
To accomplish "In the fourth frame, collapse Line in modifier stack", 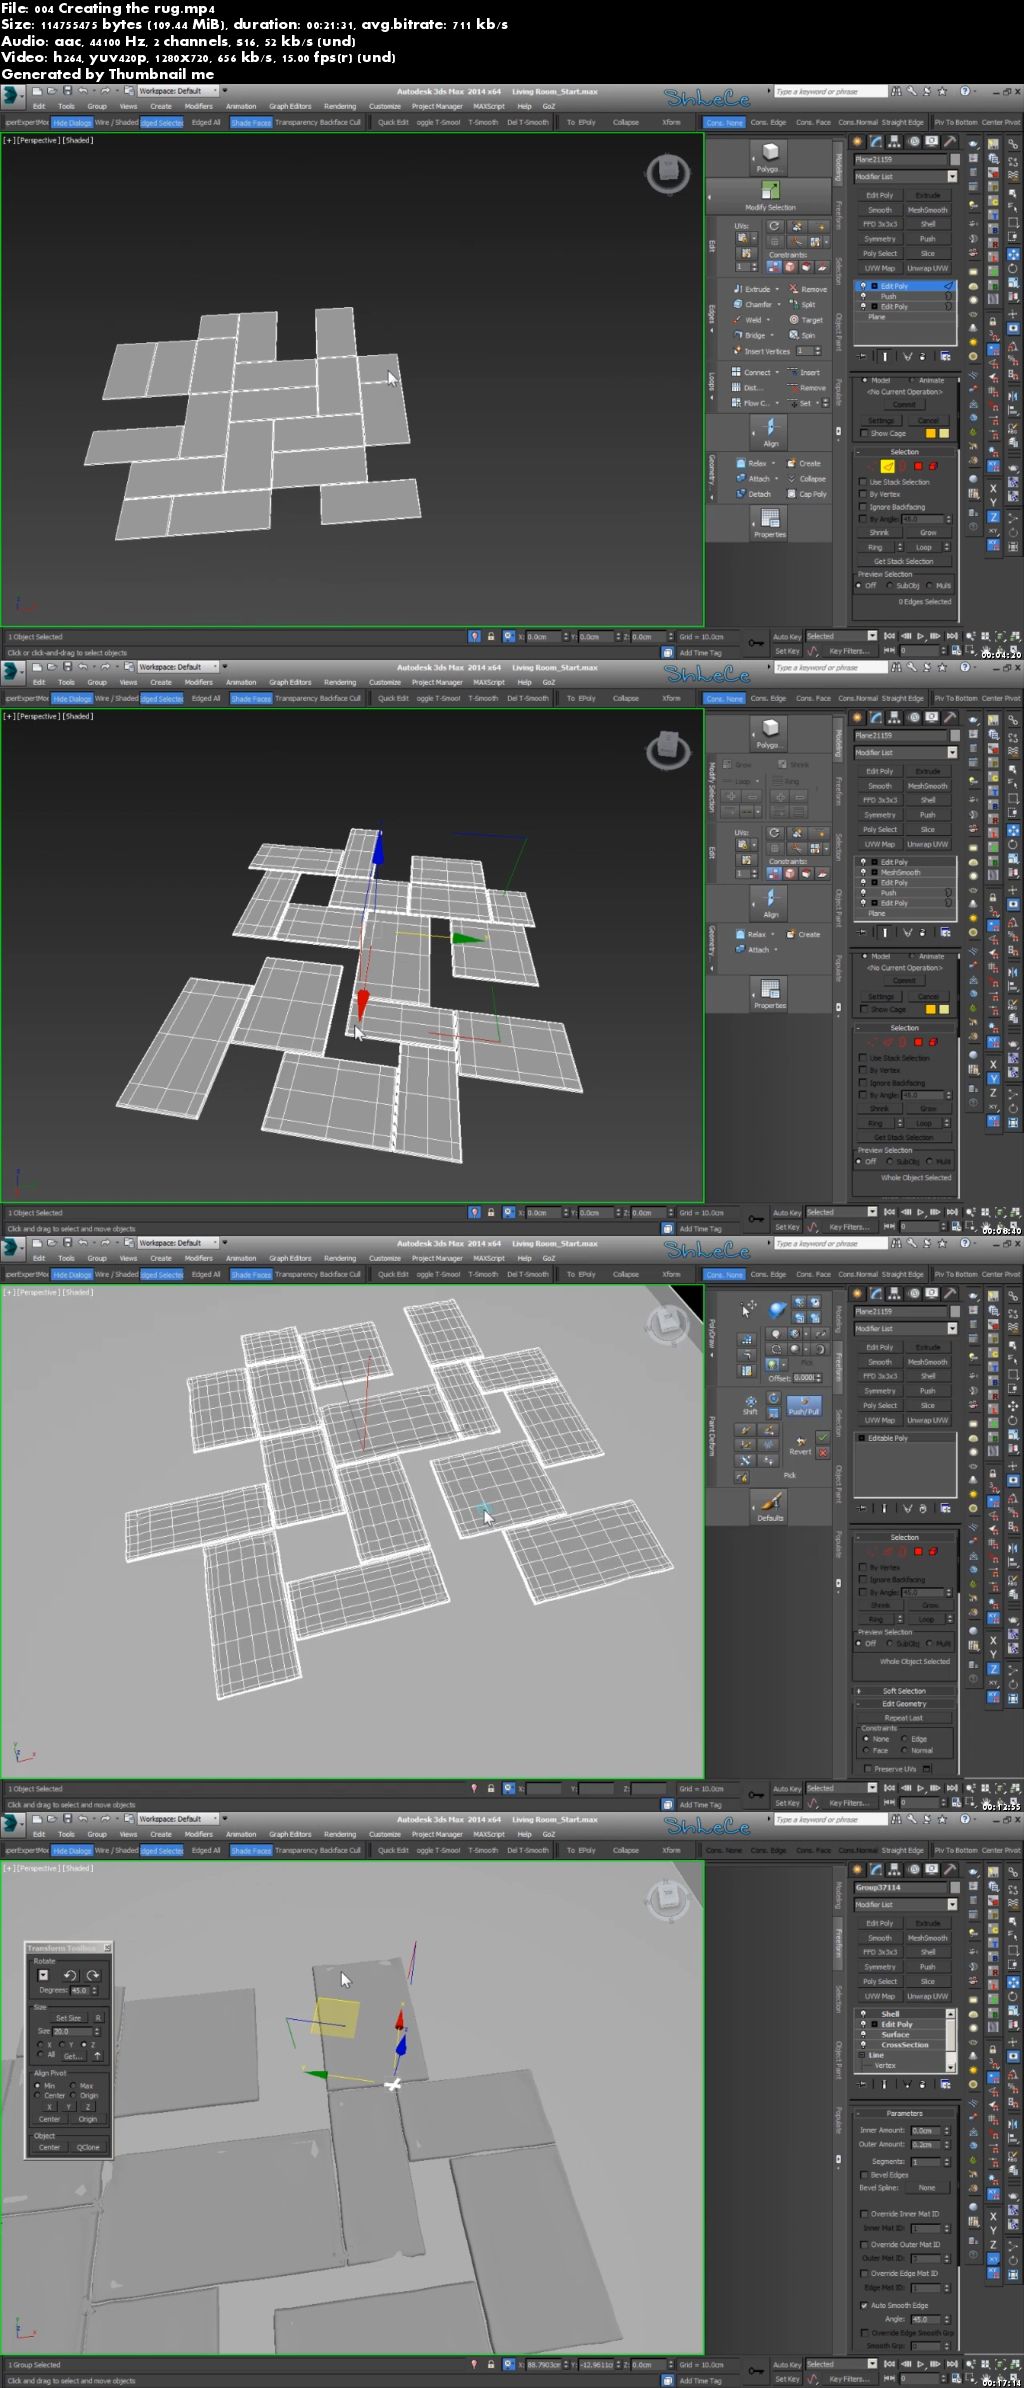I will [x=862, y=2055].
